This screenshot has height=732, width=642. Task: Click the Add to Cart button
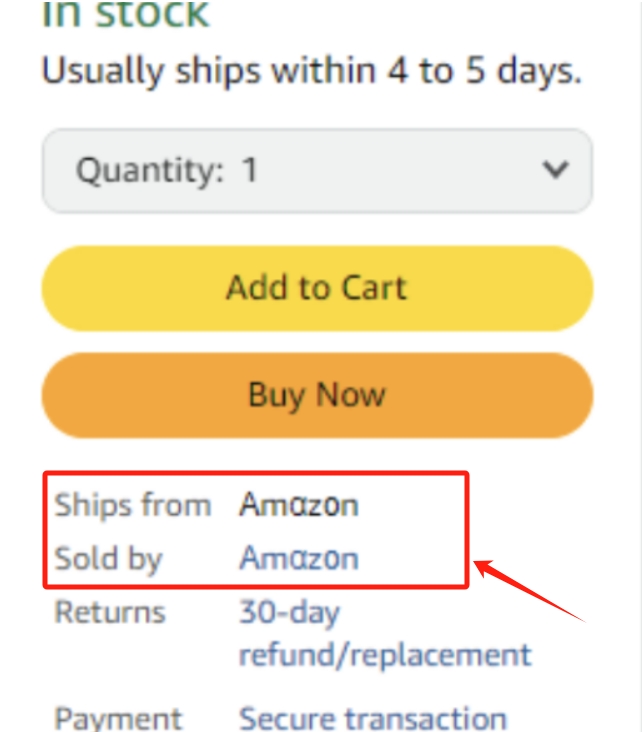point(317,288)
